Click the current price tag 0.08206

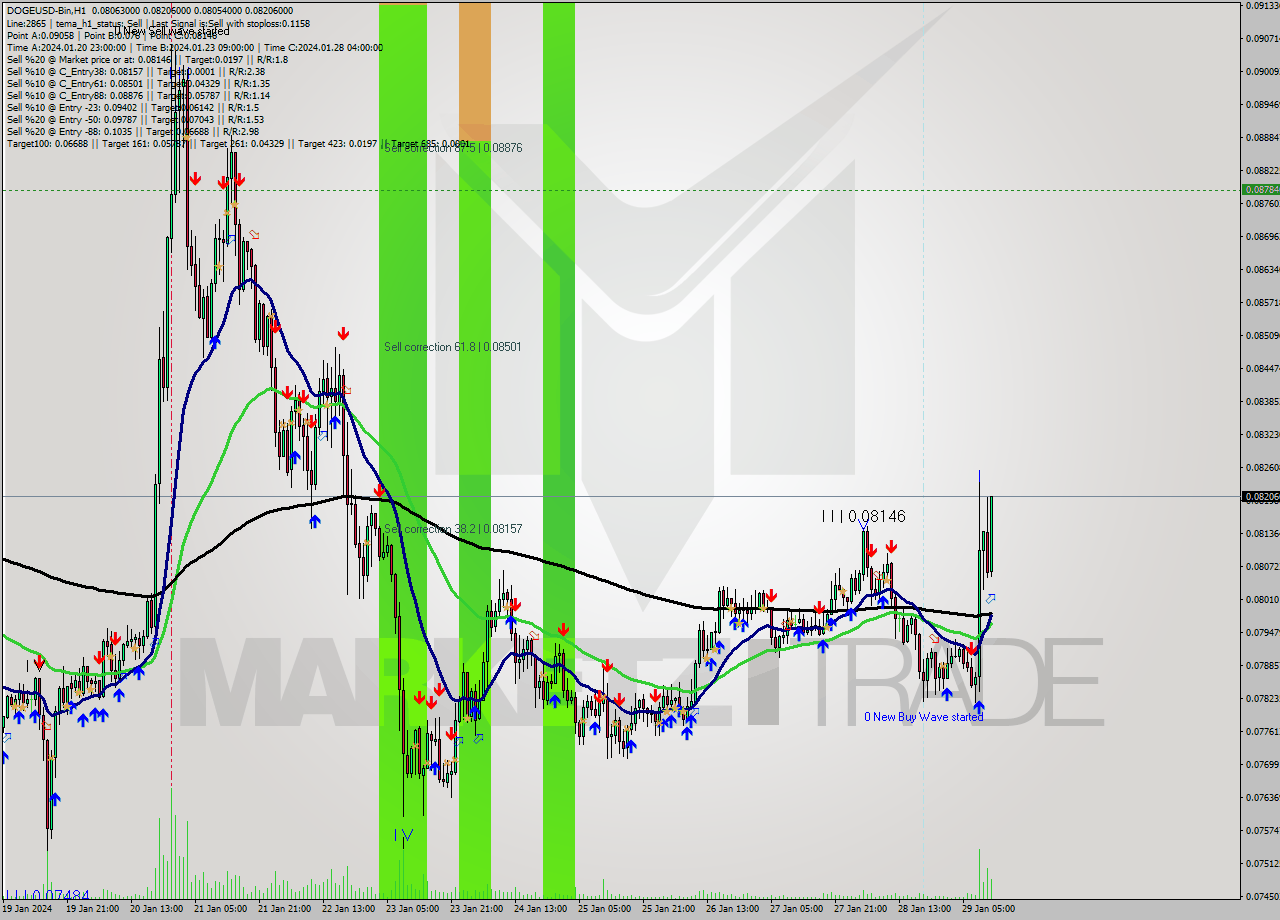click(1260, 496)
